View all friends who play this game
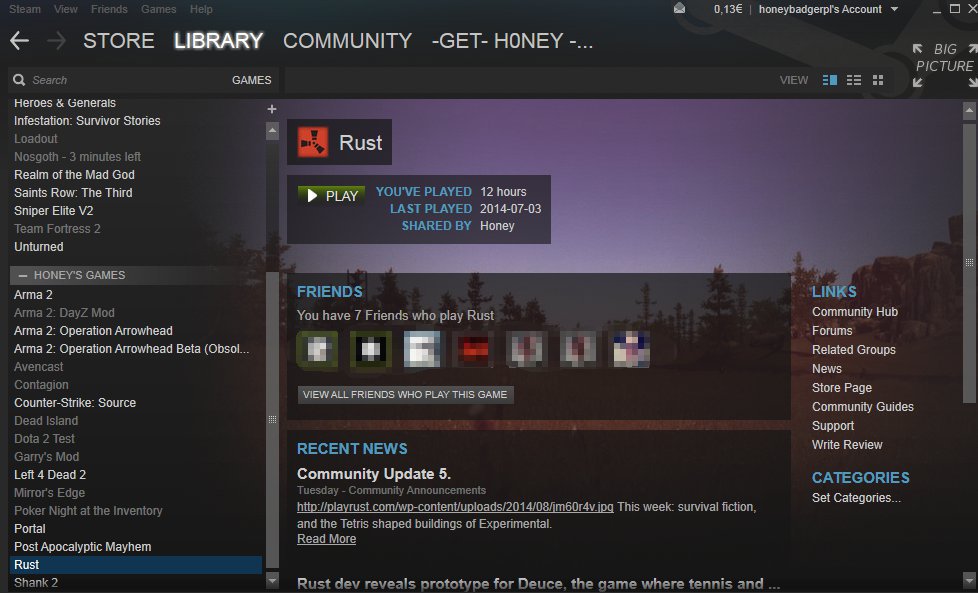 coord(405,395)
